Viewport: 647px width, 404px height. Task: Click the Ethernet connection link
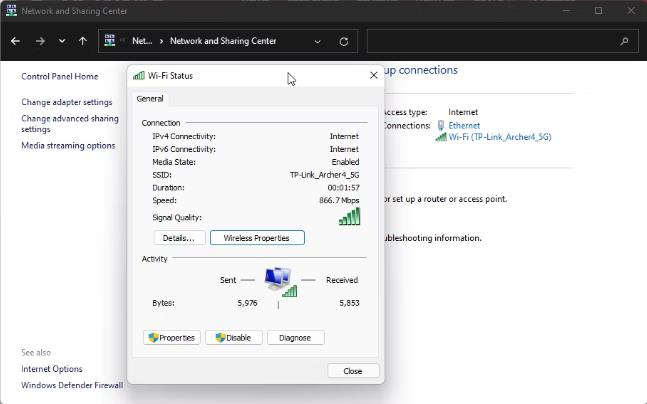pos(464,125)
